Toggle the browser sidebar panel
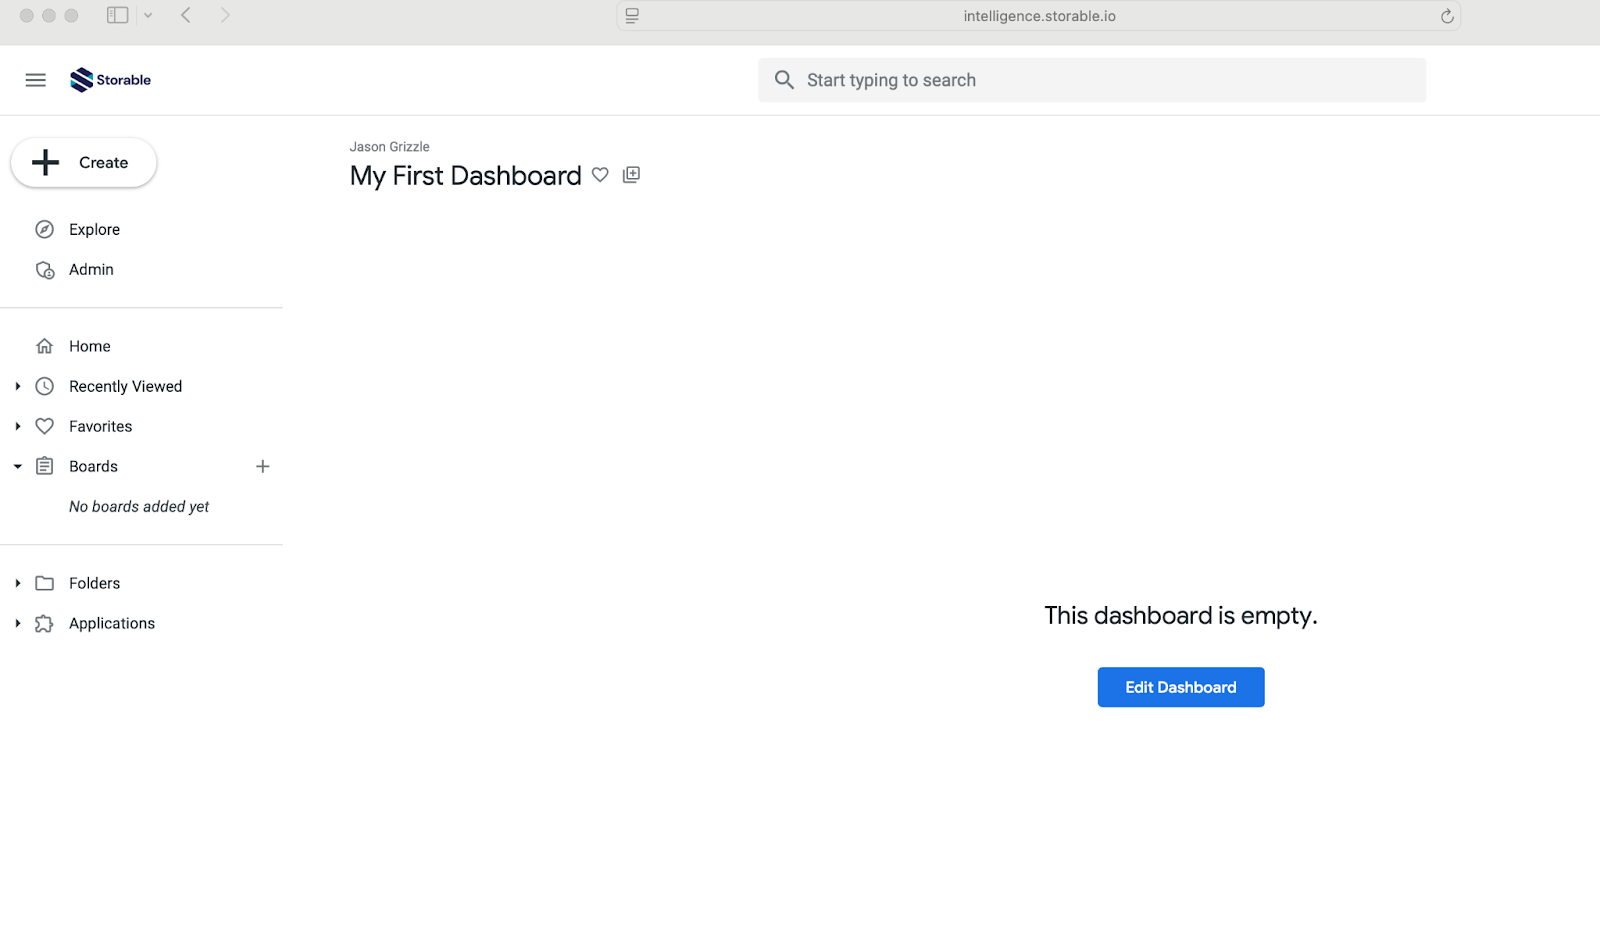This screenshot has height=930, width=1600. coord(117,15)
